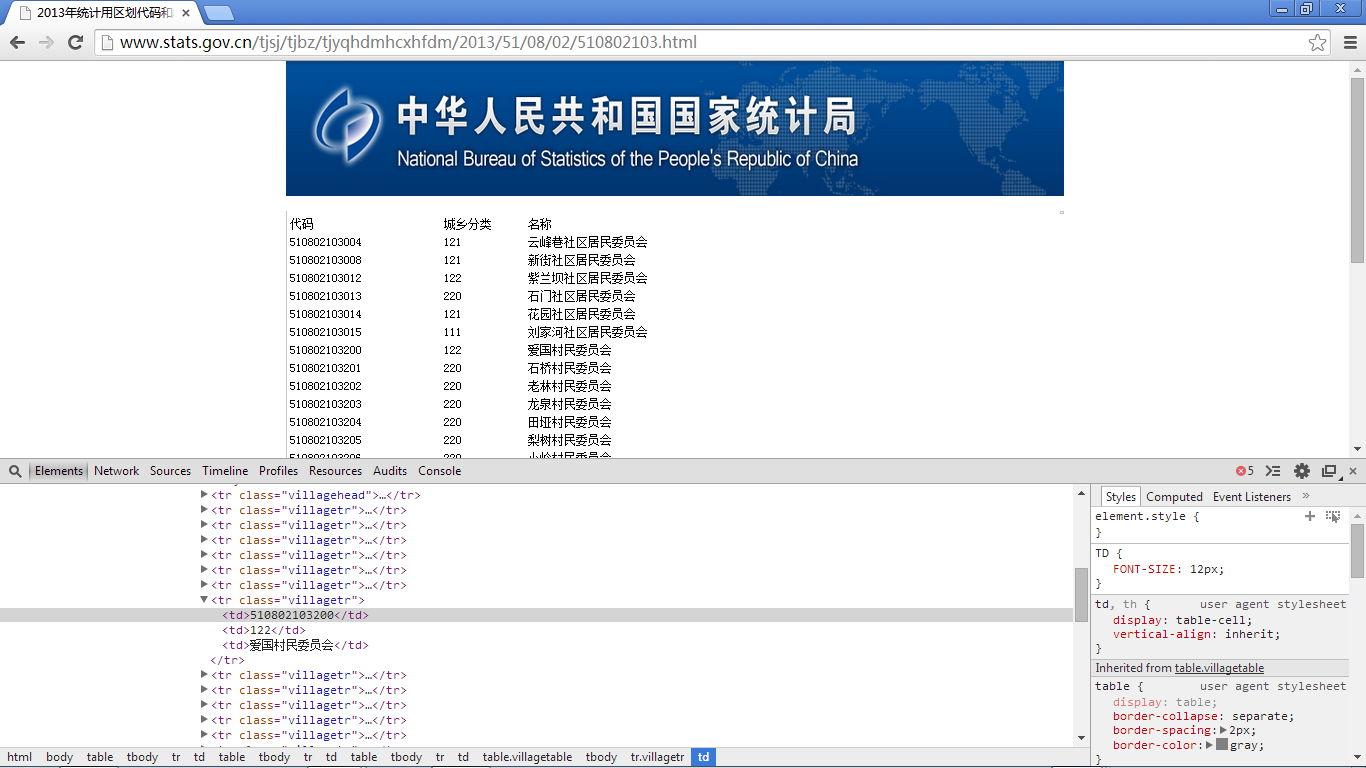The height and width of the screenshot is (768, 1366).
Task: Click the new style rule plus icon
Action: (x=1310, y=516)
